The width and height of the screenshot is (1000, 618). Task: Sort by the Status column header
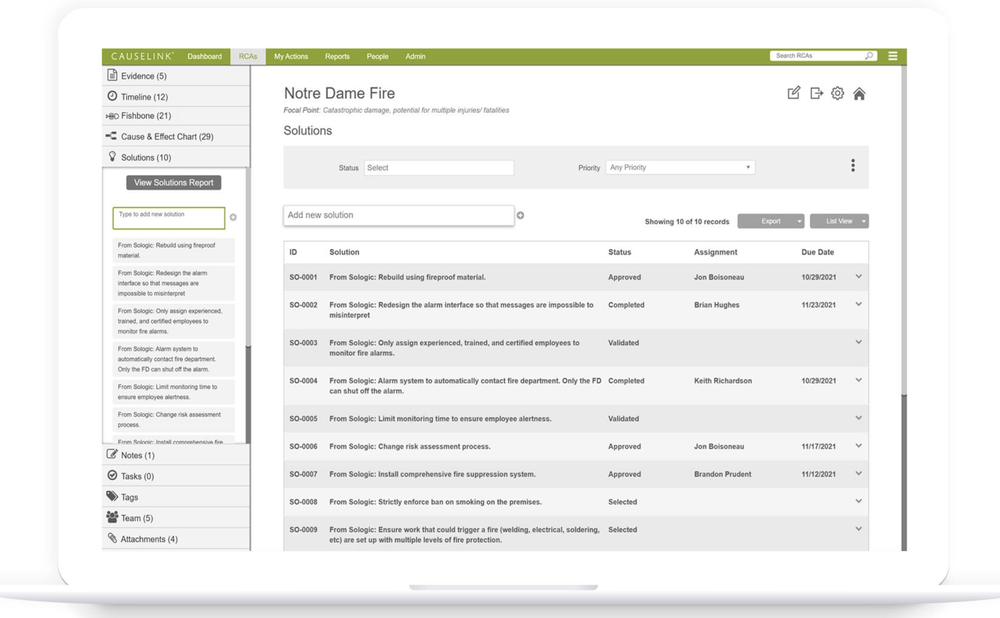point(619,252)
